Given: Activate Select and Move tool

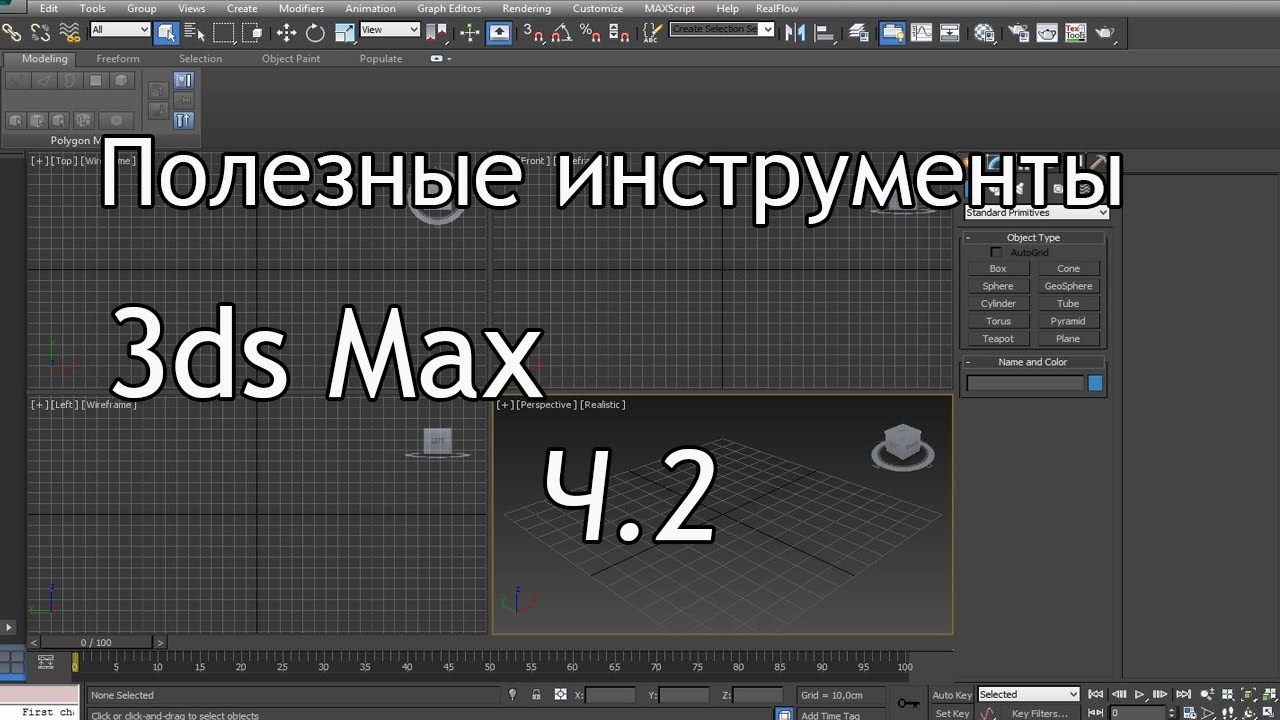Looking at the screenshot, I should 286,32.
